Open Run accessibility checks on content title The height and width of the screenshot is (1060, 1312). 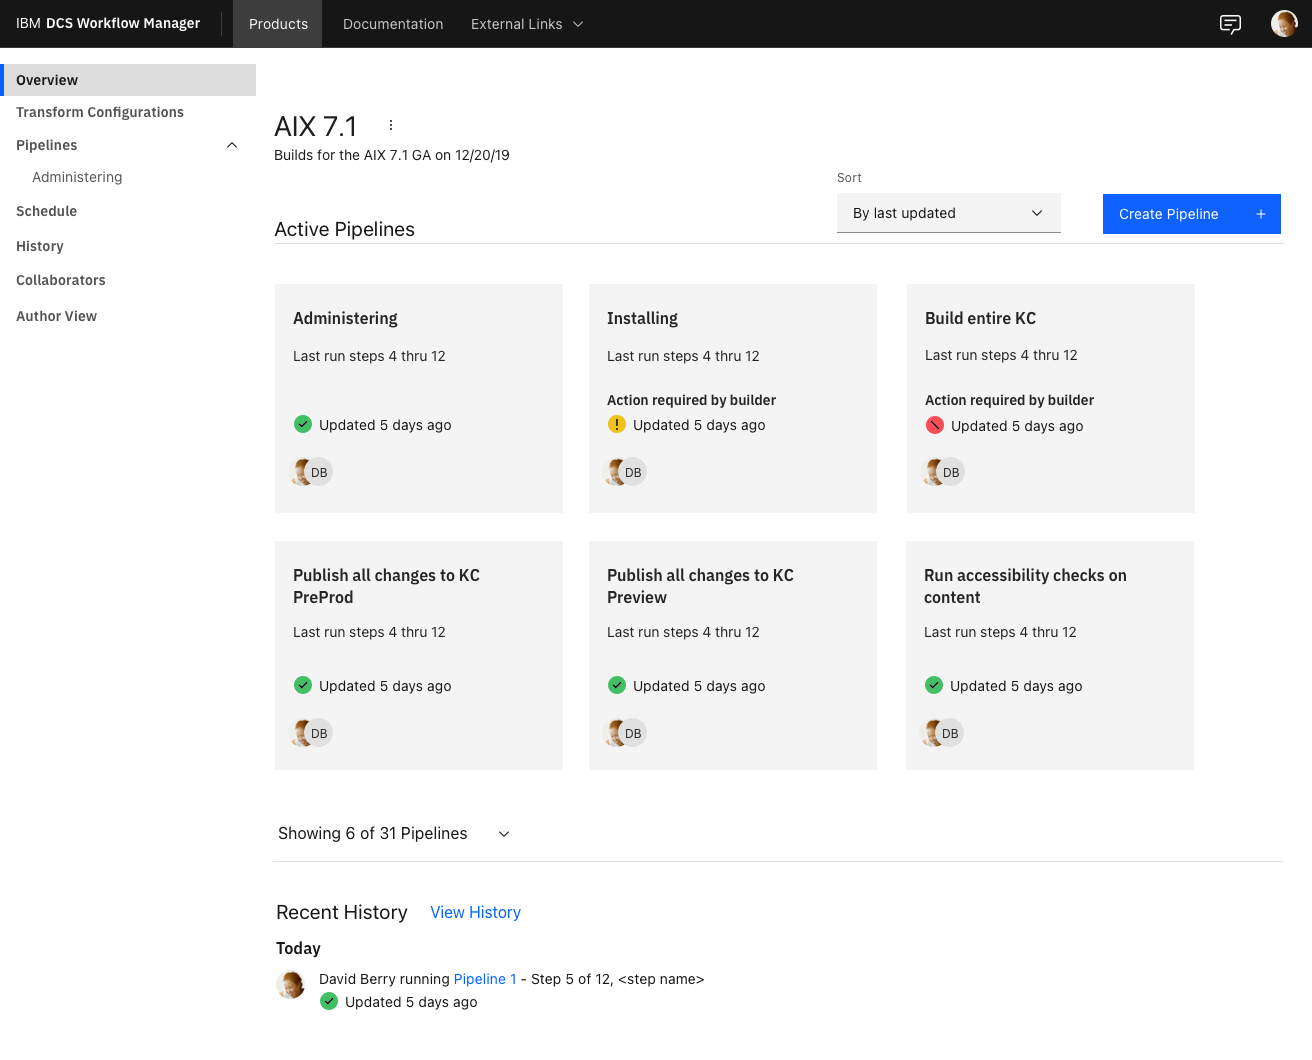pyautogui.click(x=1025, y=586)
